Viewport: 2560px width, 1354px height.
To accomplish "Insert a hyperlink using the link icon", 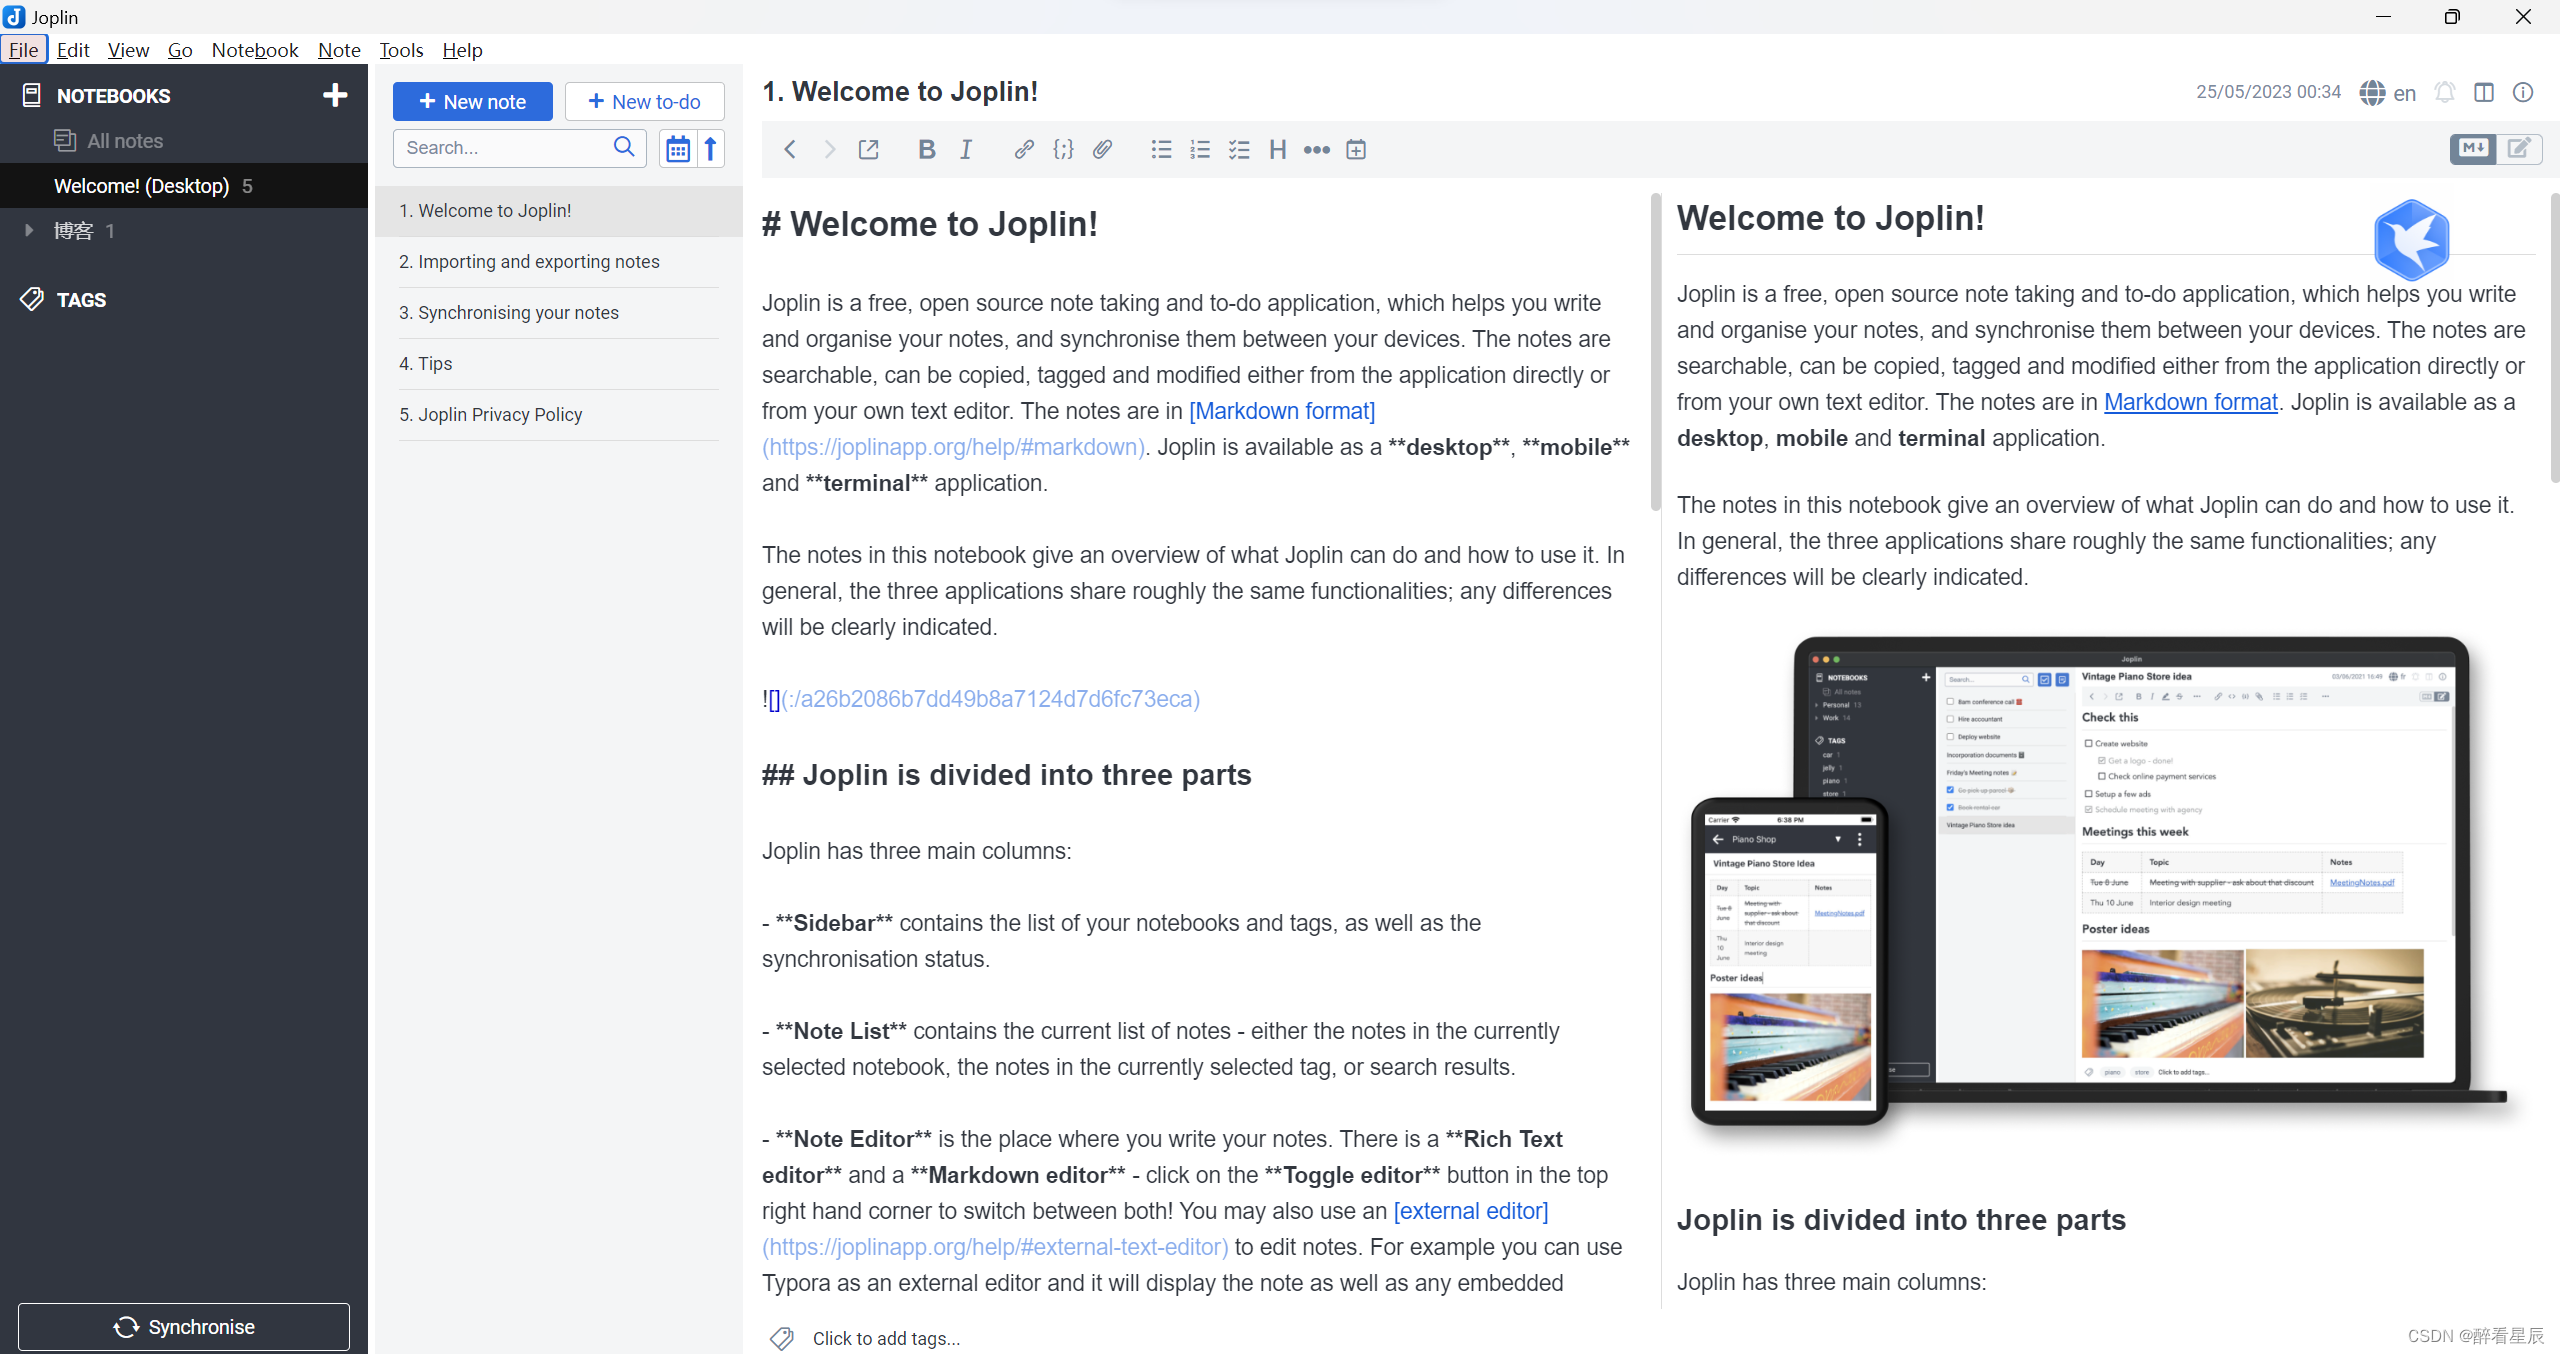I will 1023,150.
